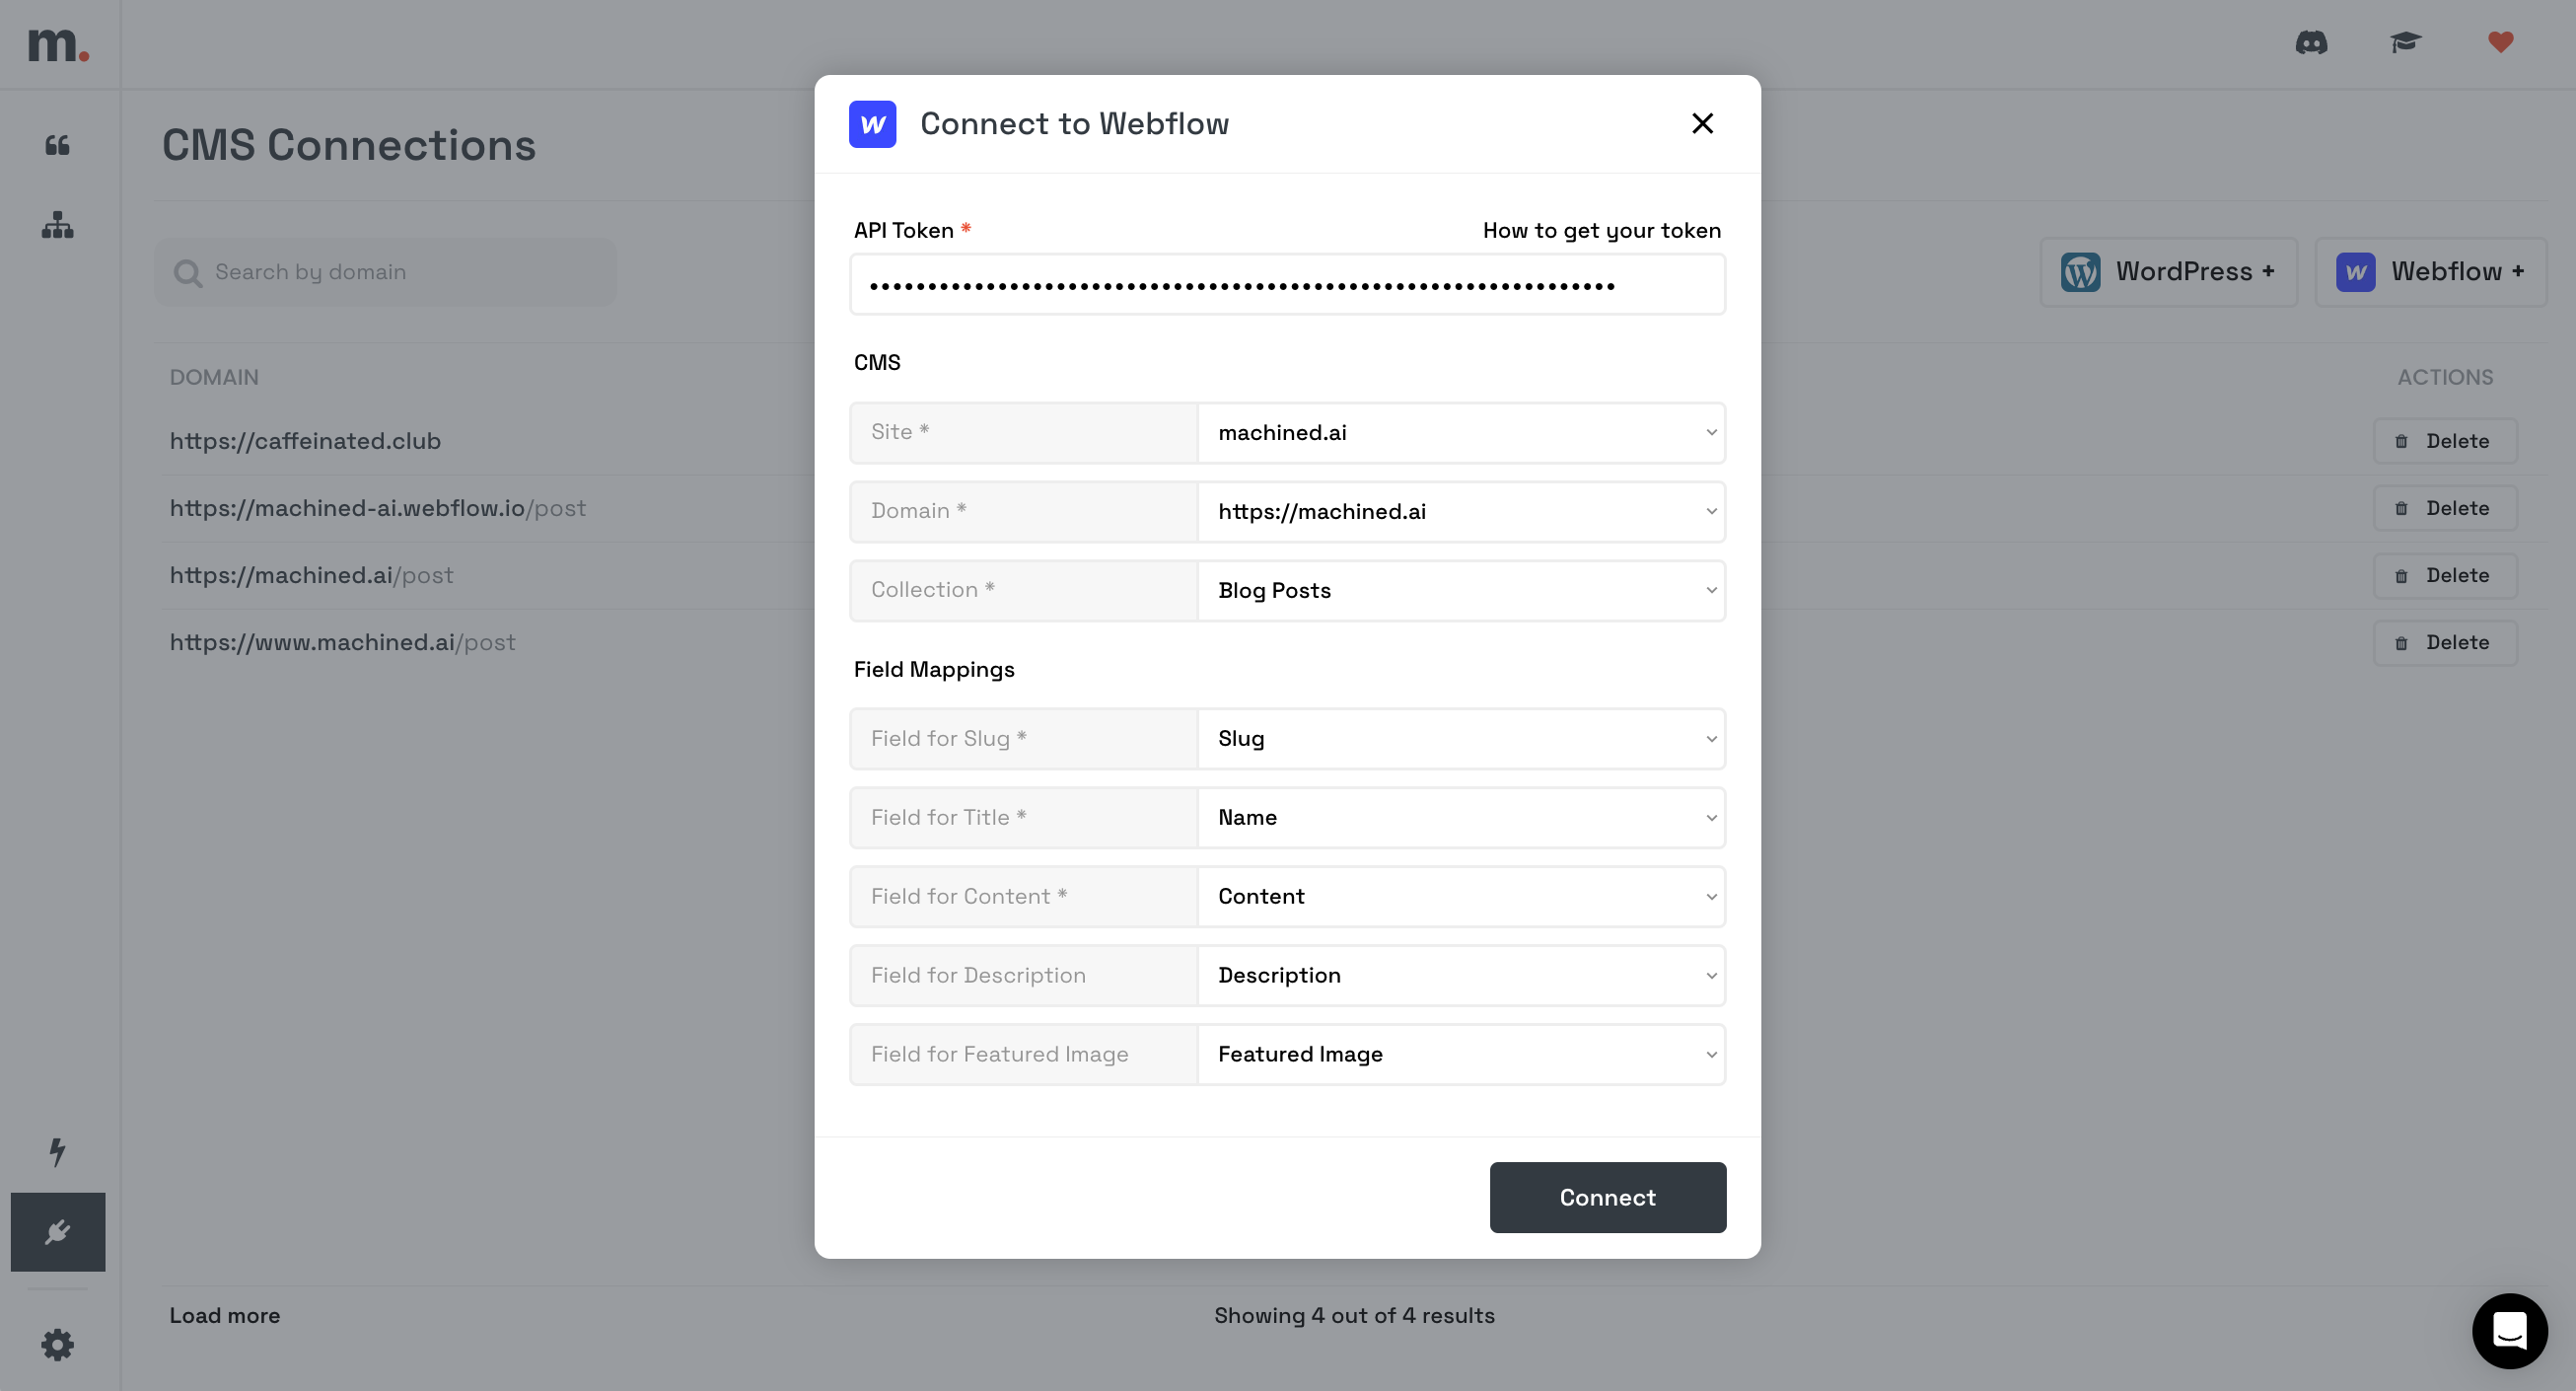Delete the caffeinated.club connection
2576x1391 pixels.
pyautogui.click(x=2445, y=442)
